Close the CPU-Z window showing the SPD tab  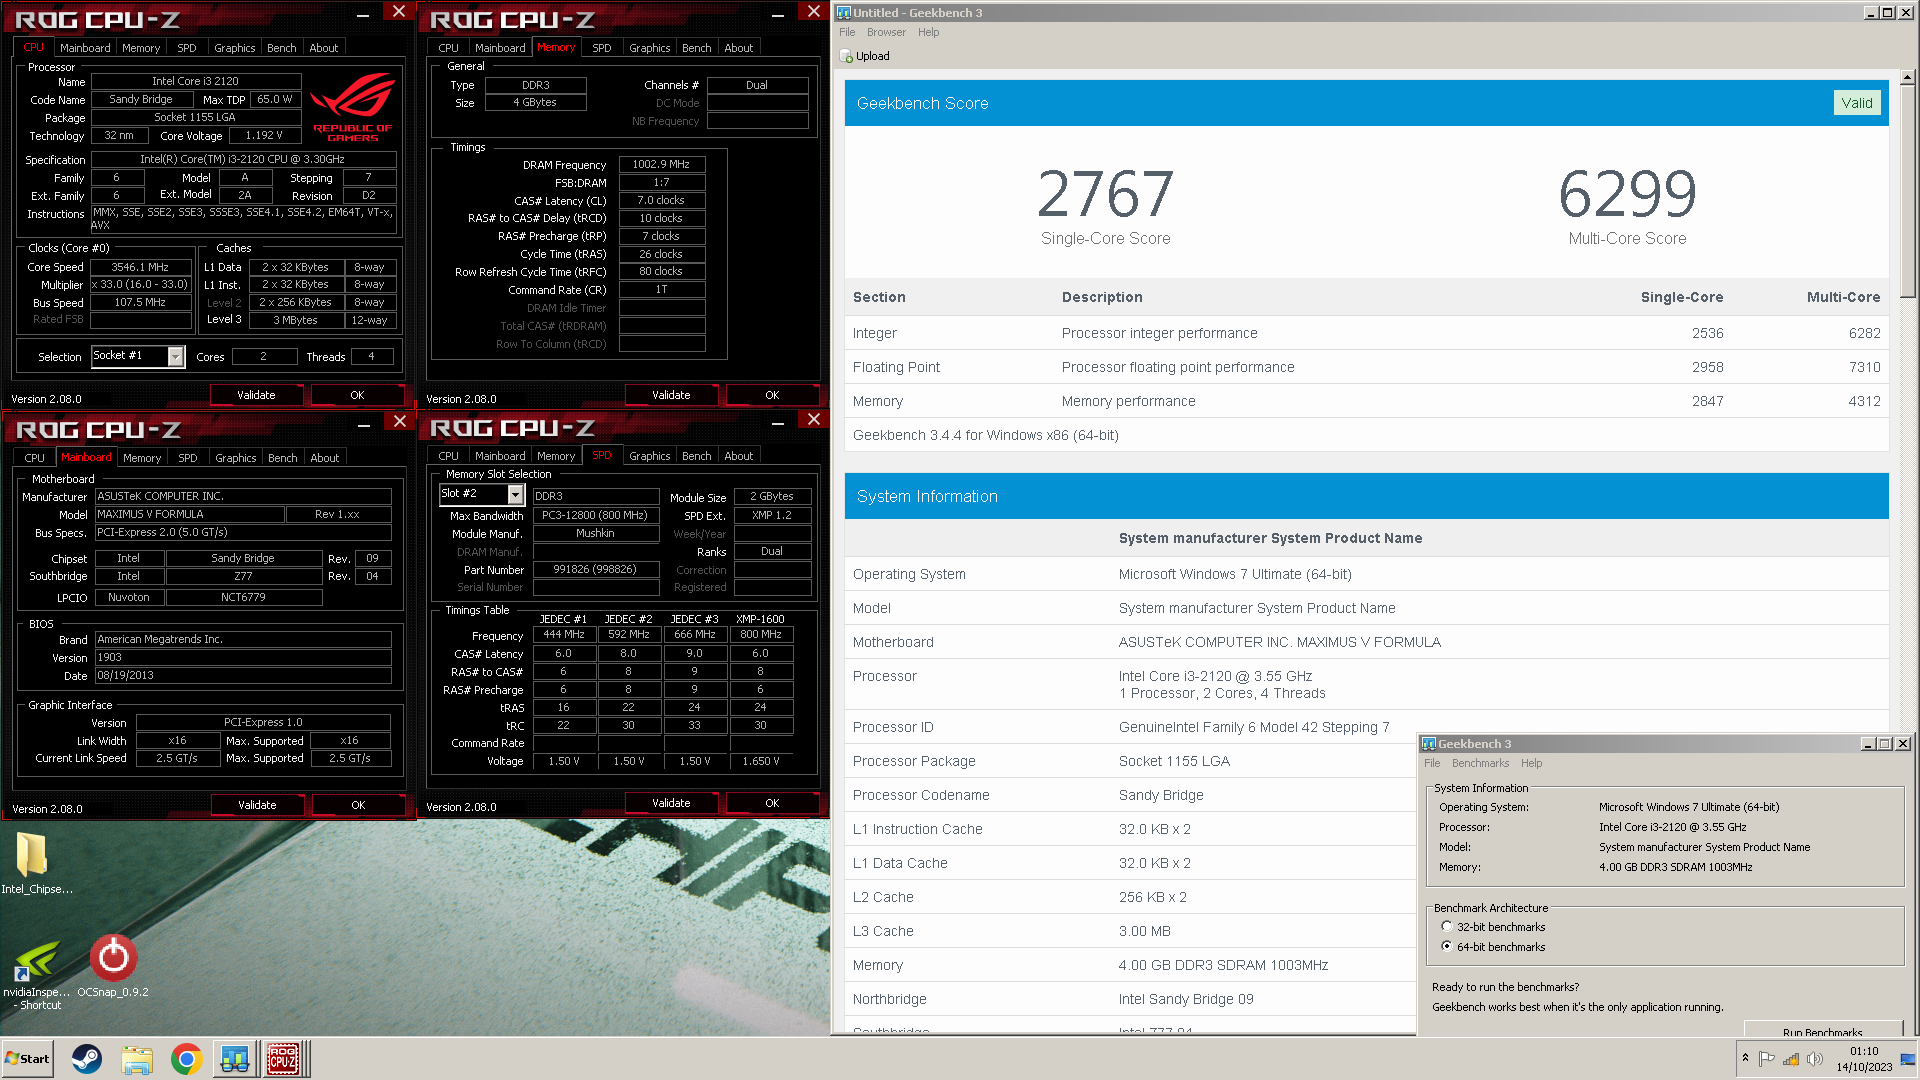coord(813,419)
